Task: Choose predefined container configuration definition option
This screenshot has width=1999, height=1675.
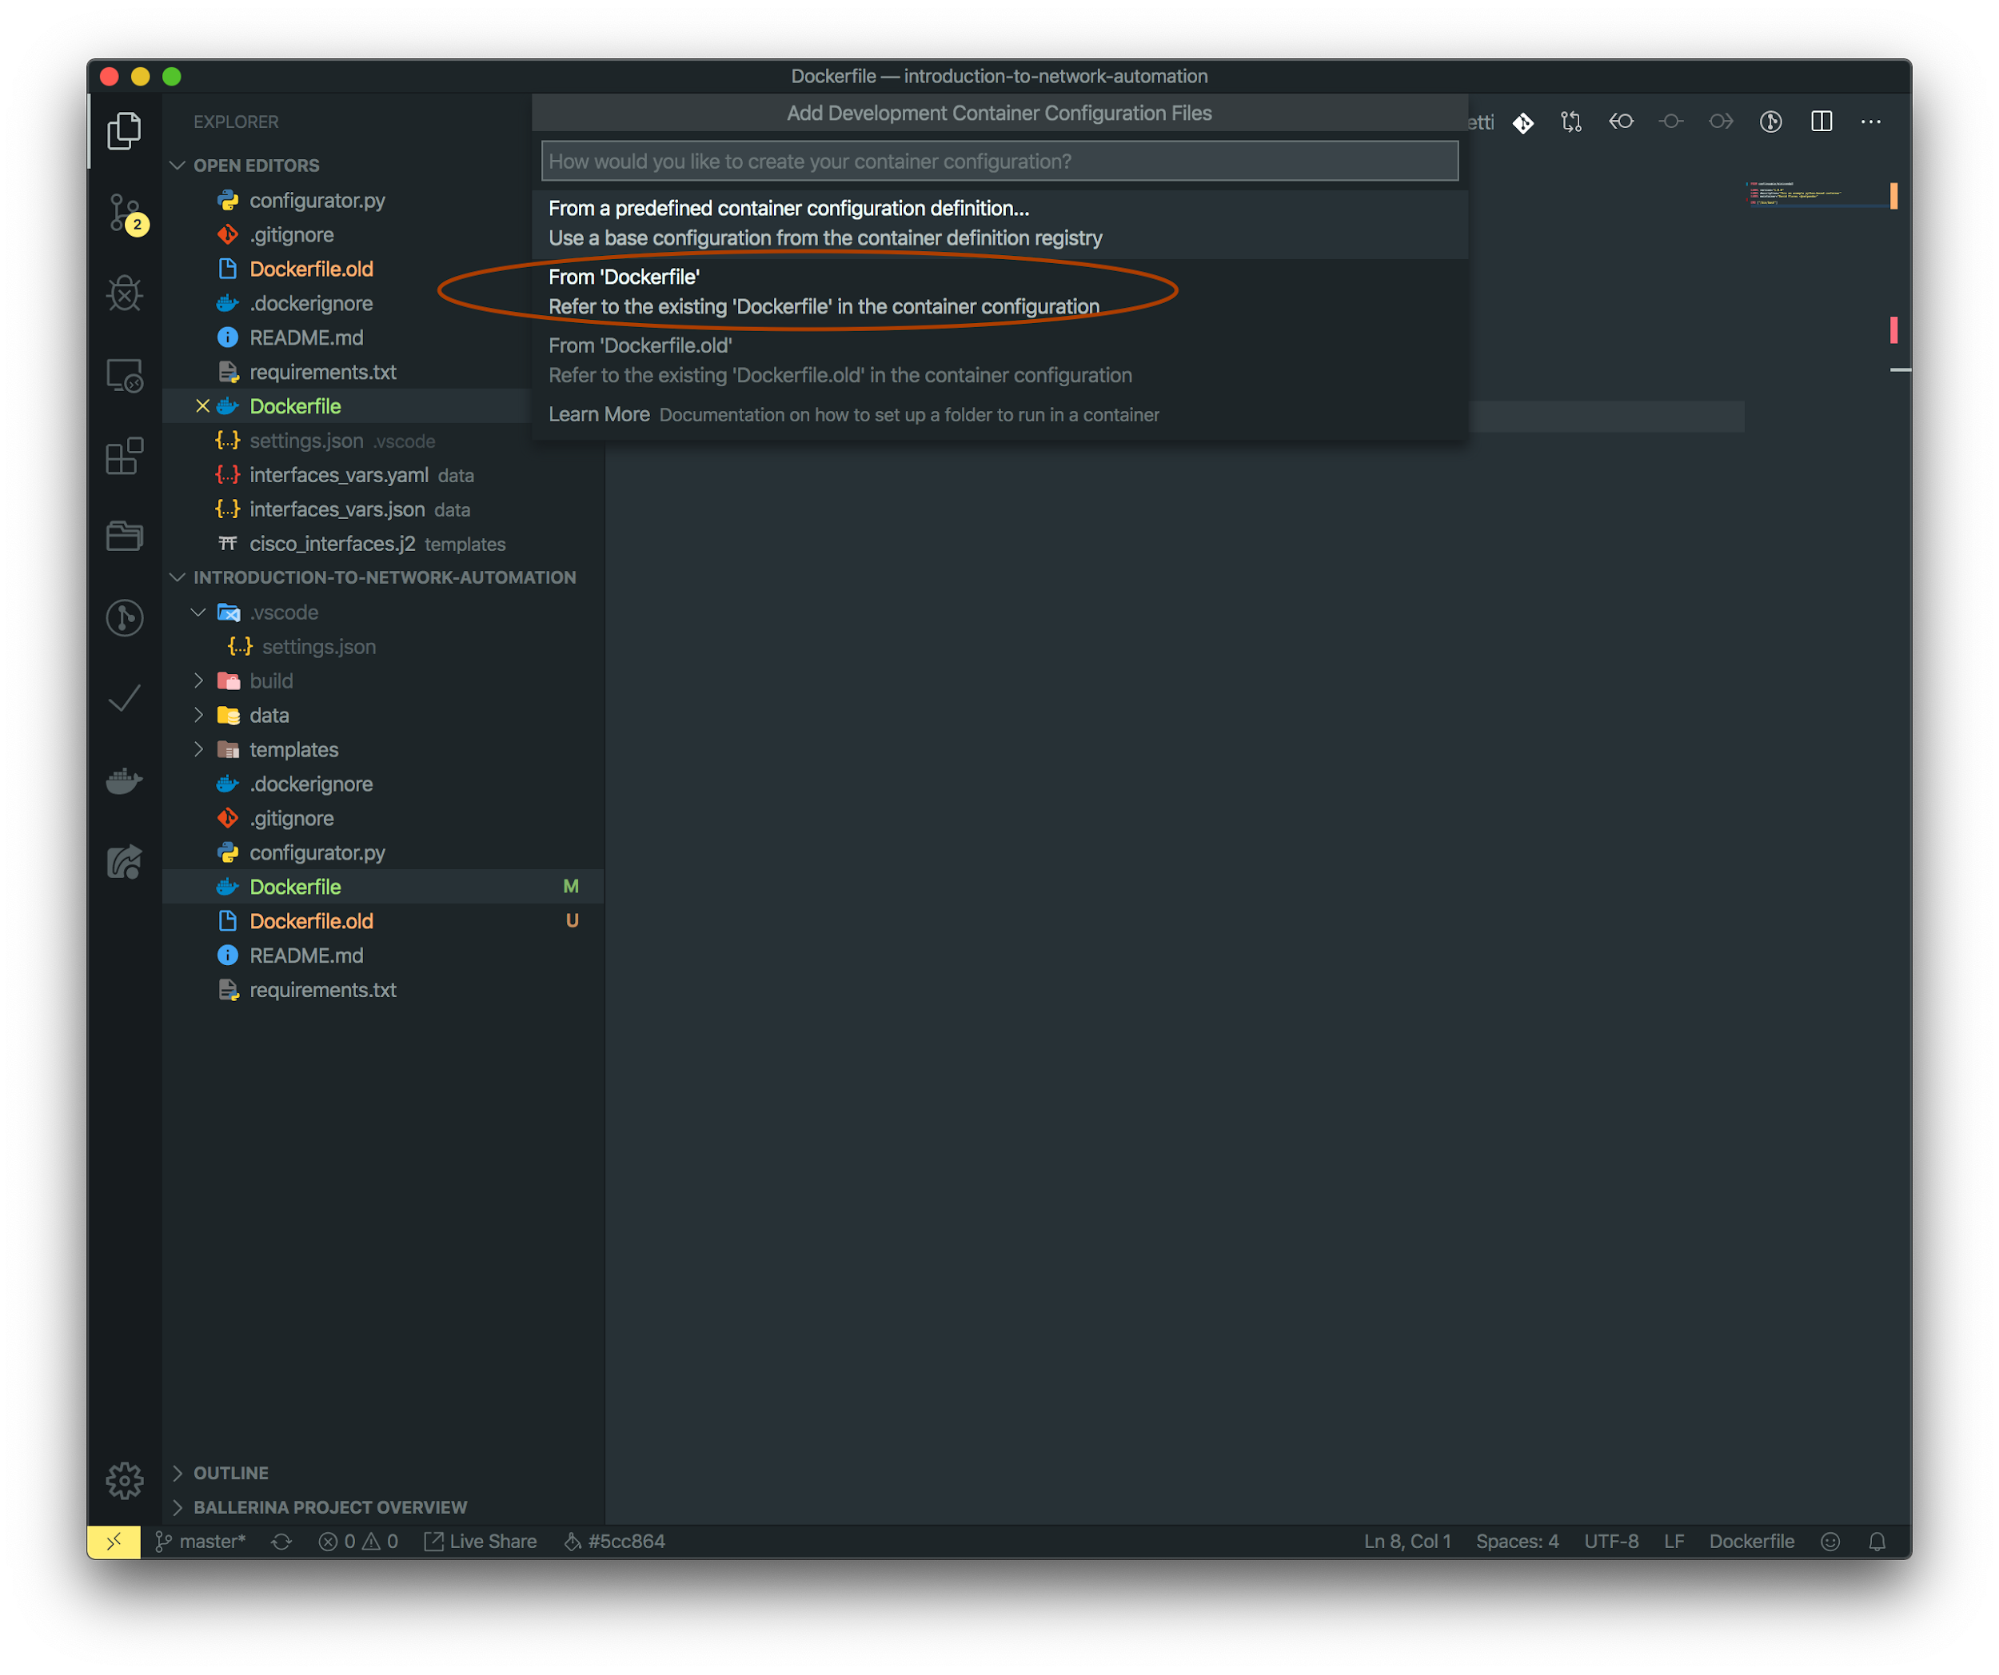Action: click(1000, 223)
